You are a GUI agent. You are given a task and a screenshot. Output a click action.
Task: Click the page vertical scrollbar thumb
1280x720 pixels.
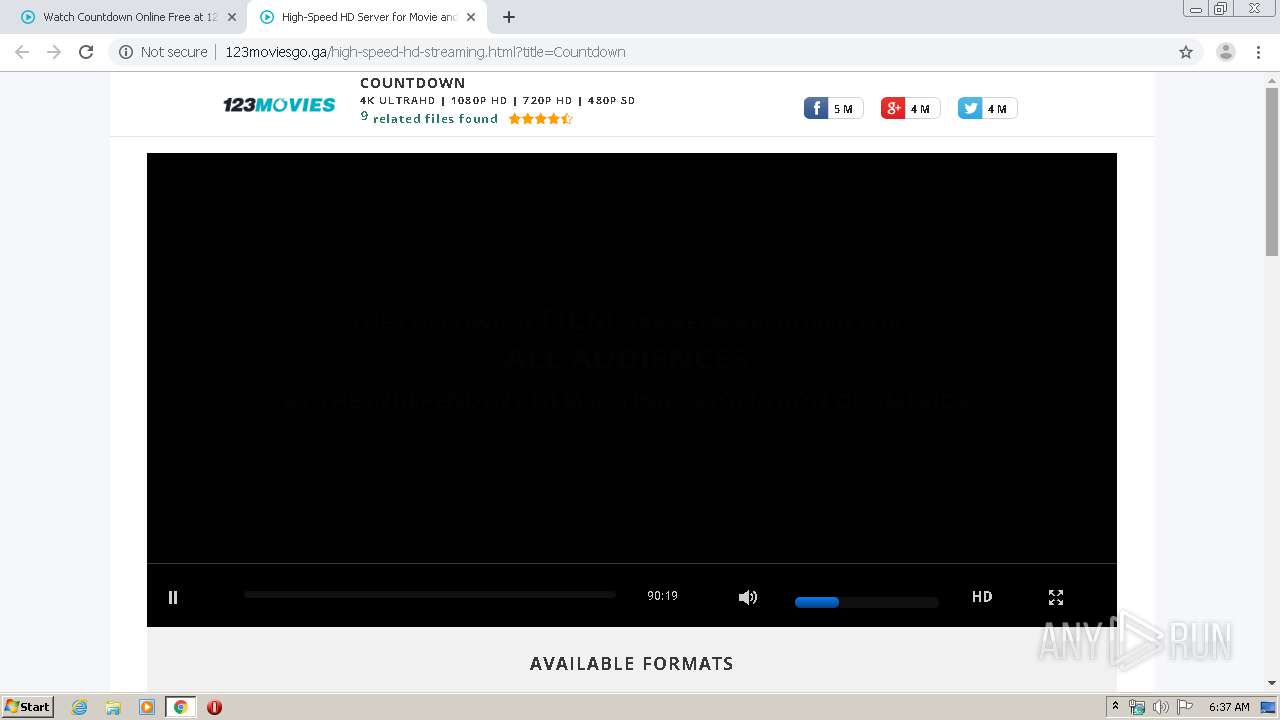[x=1272, y=170]
